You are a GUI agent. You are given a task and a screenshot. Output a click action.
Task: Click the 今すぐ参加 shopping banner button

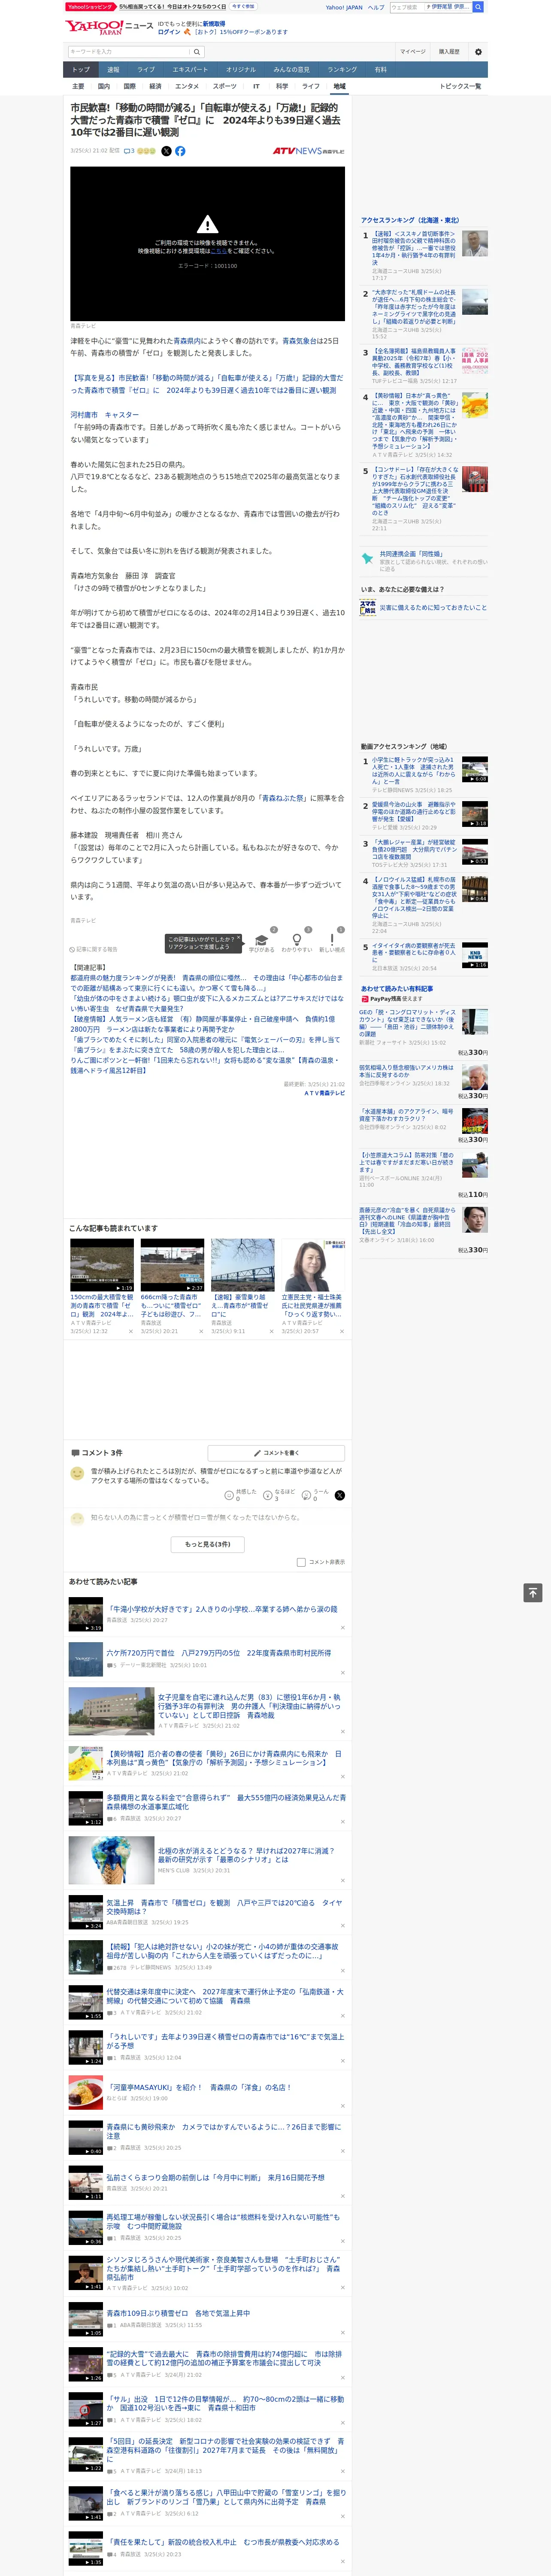pos(243,6)
